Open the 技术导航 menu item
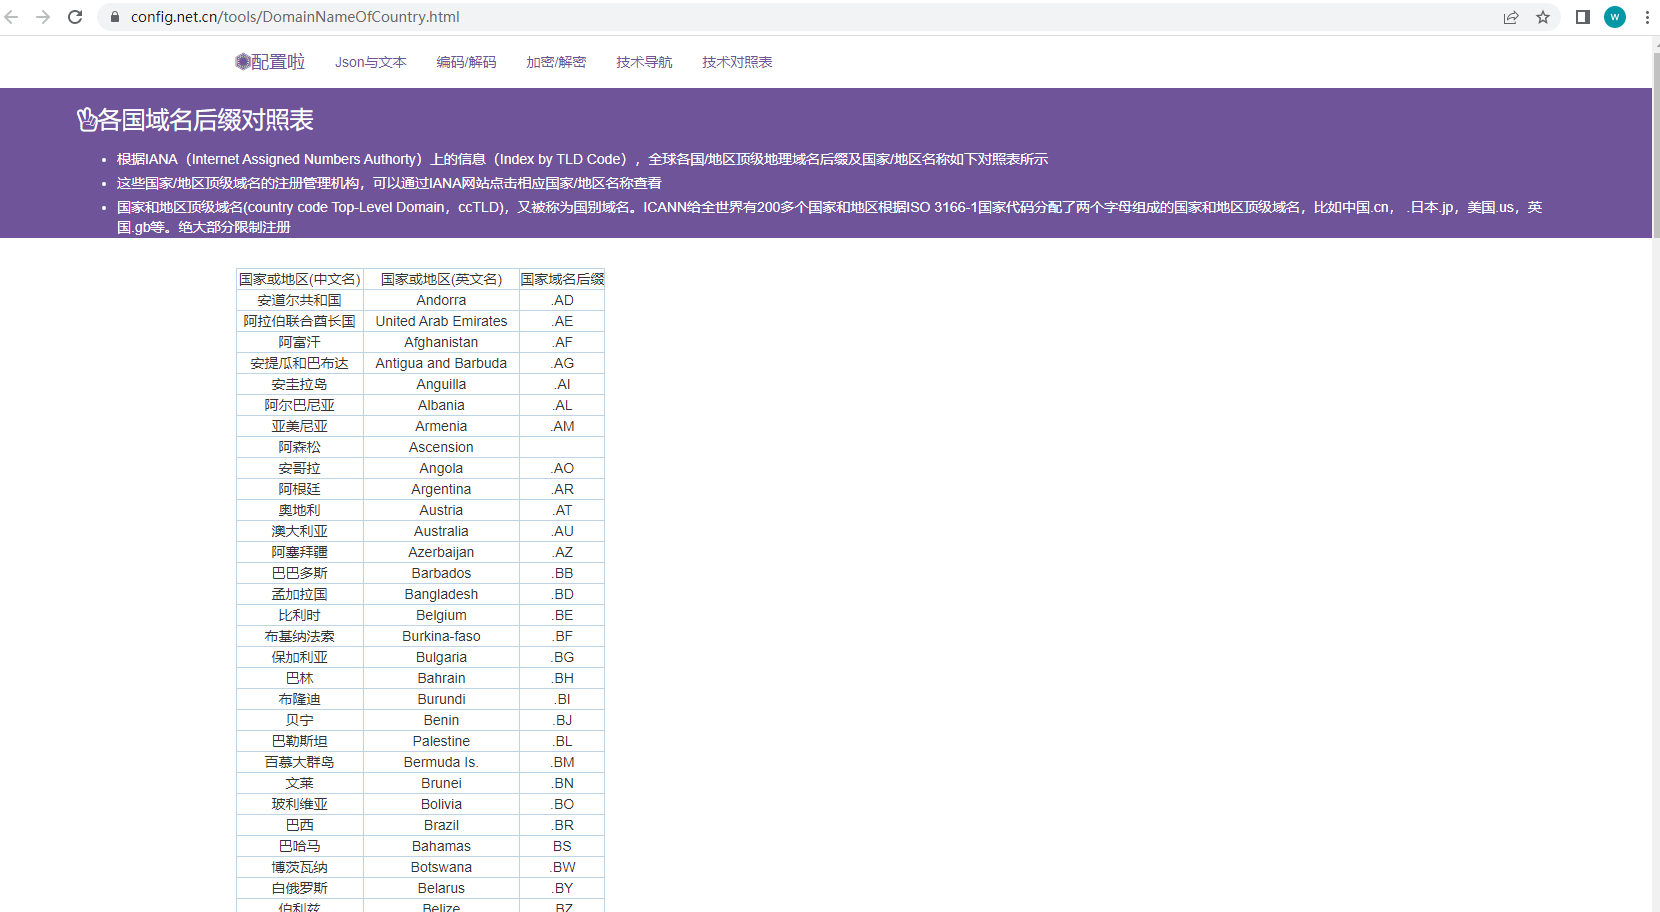 (644, 62)
